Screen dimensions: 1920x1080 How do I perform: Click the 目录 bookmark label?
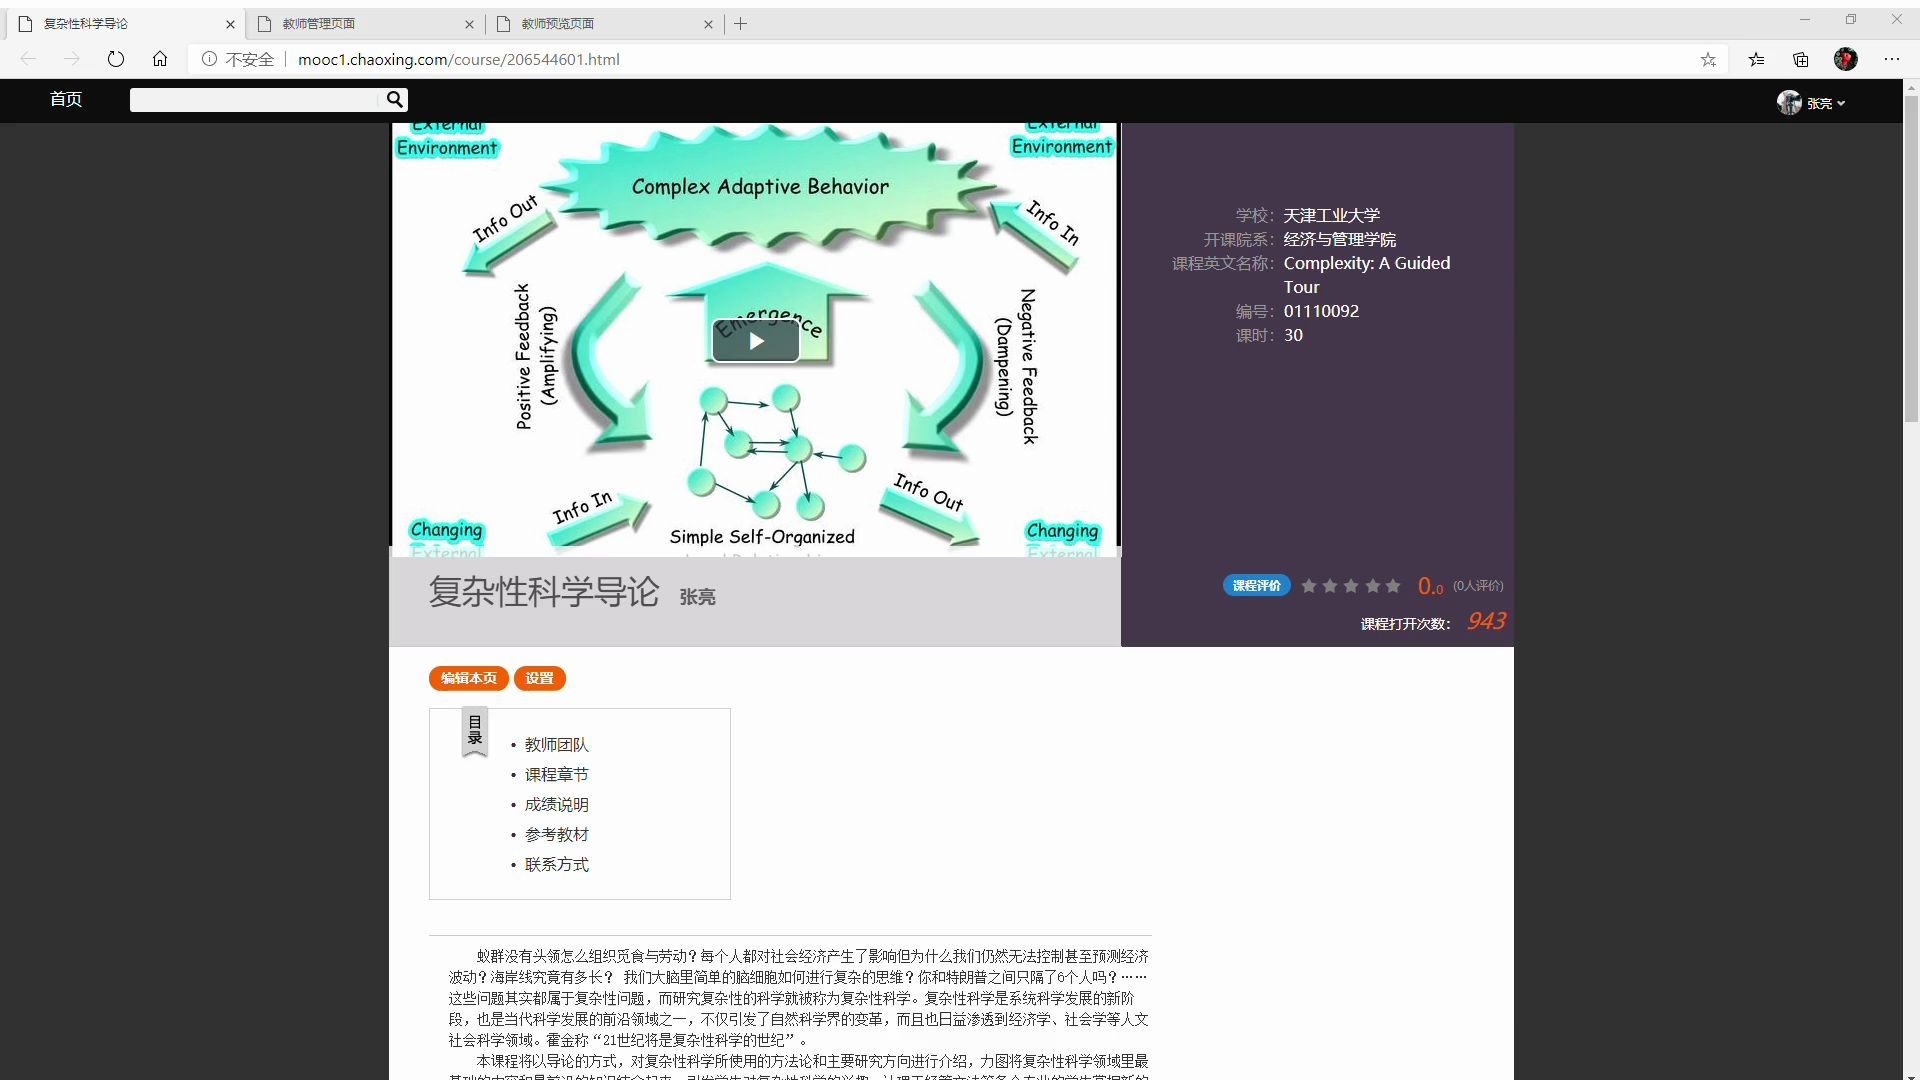(x=475, y=731)
